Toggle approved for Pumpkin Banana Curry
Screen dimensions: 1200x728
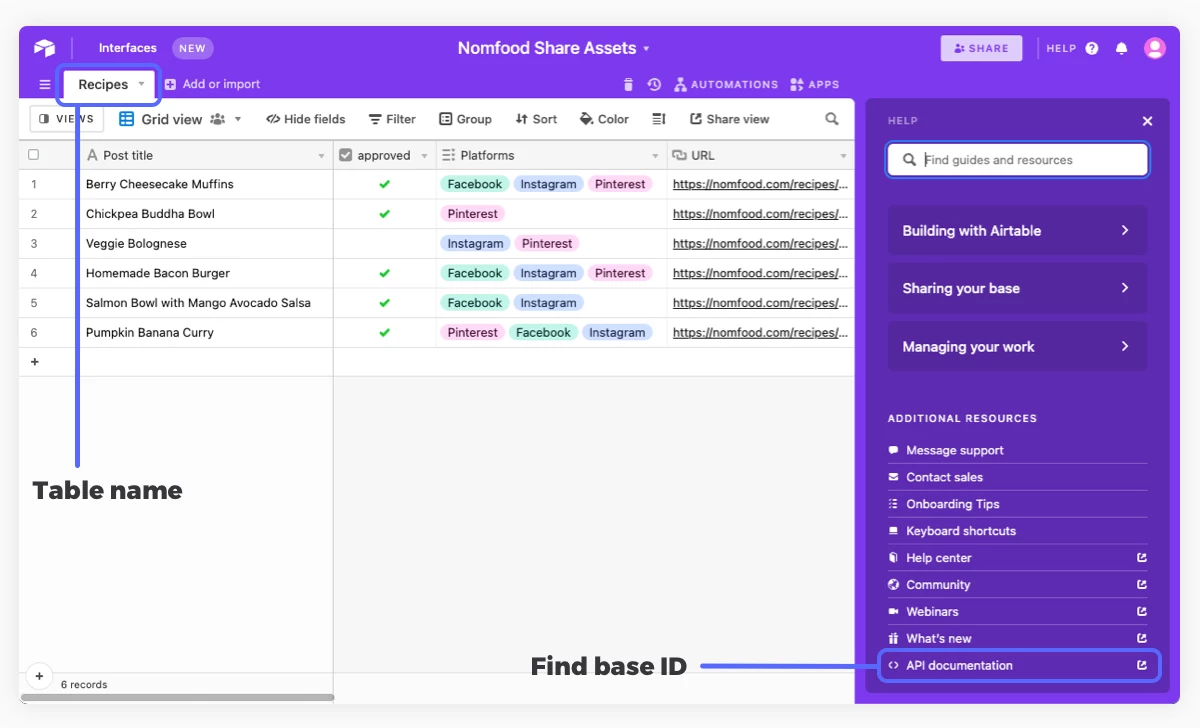point(385,332)
